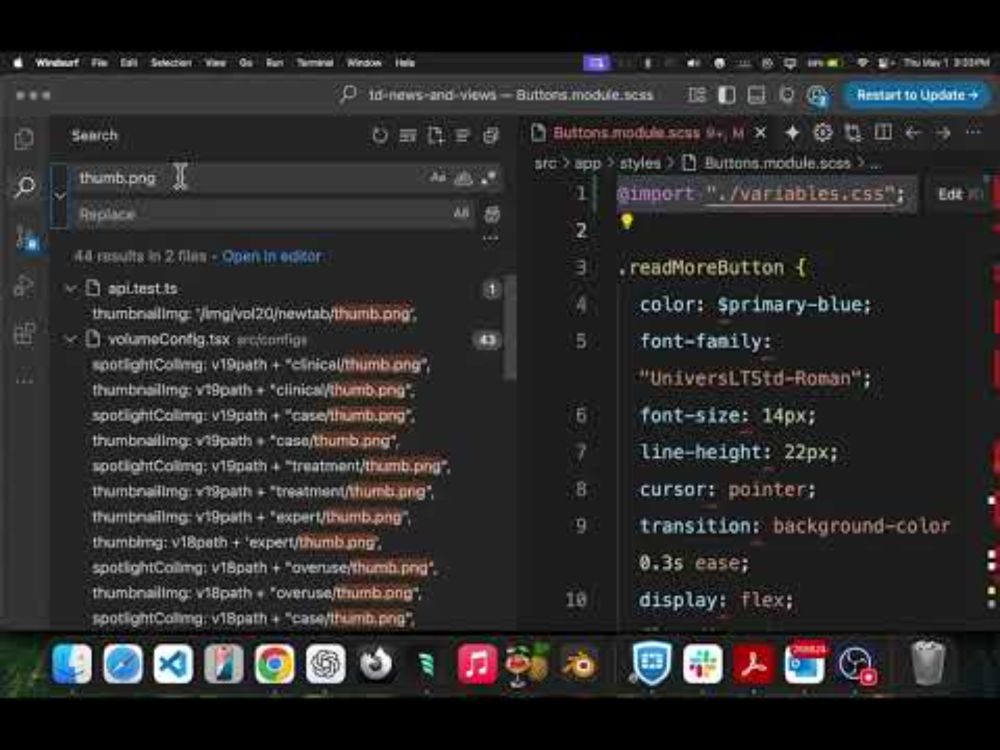Switch results to view as tree
1000x750 pixels.
[x=463, y=135]
